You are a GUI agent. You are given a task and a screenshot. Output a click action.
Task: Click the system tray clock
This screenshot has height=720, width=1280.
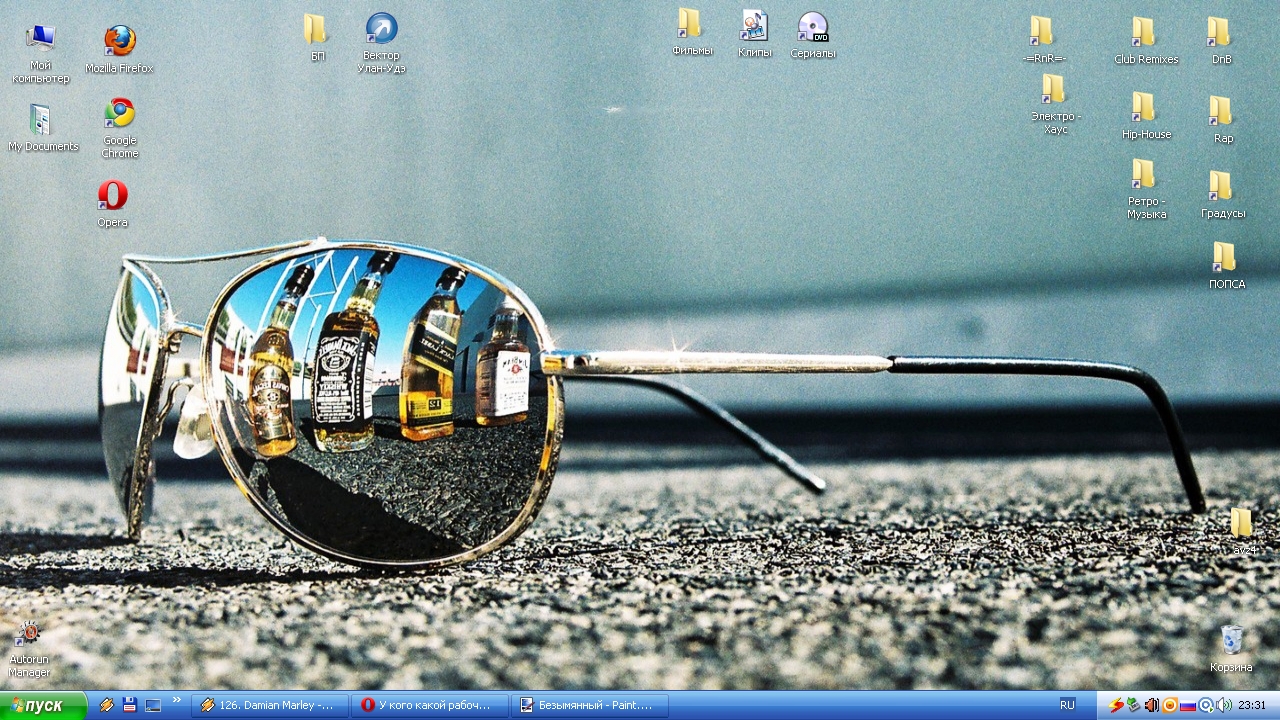(1252, 705)
